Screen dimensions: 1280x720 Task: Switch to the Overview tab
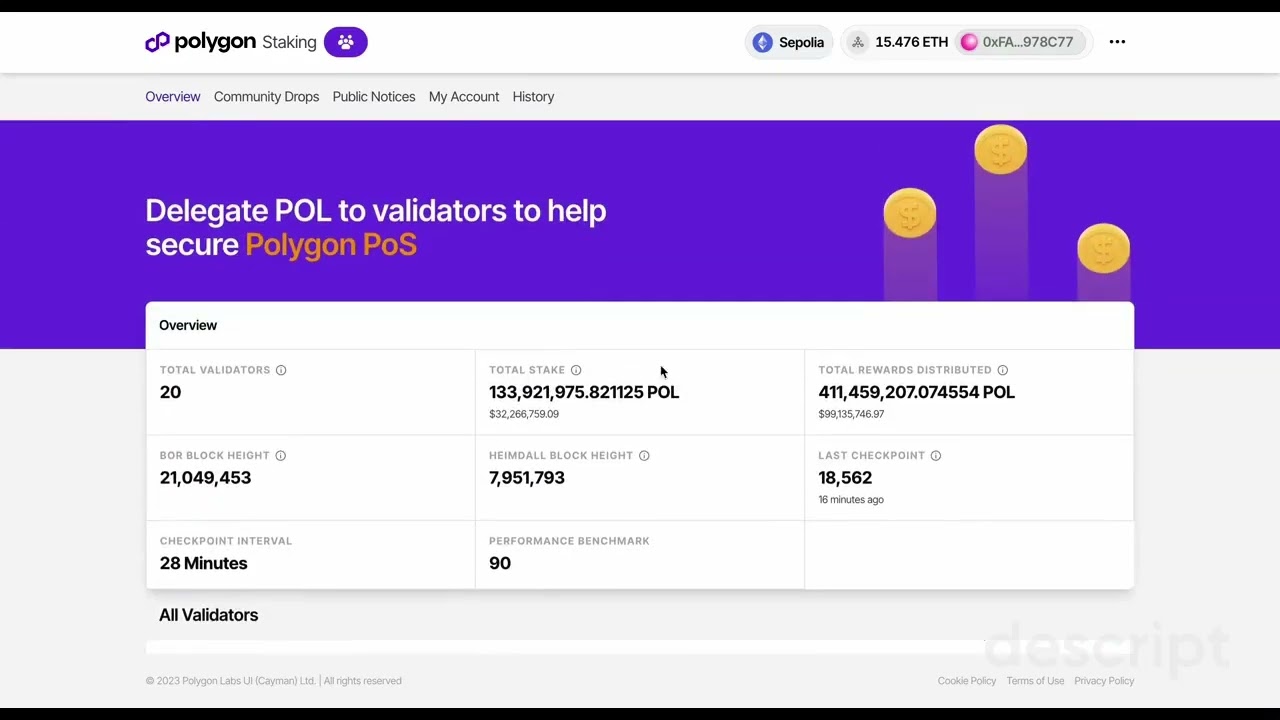pos(173,97)
